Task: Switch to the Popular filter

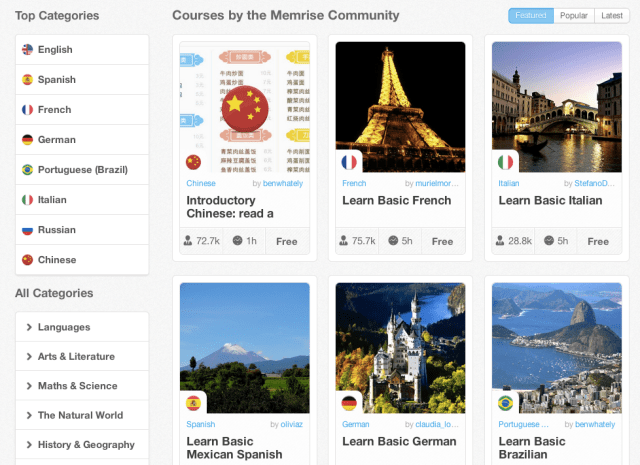Action: [573, 16]
